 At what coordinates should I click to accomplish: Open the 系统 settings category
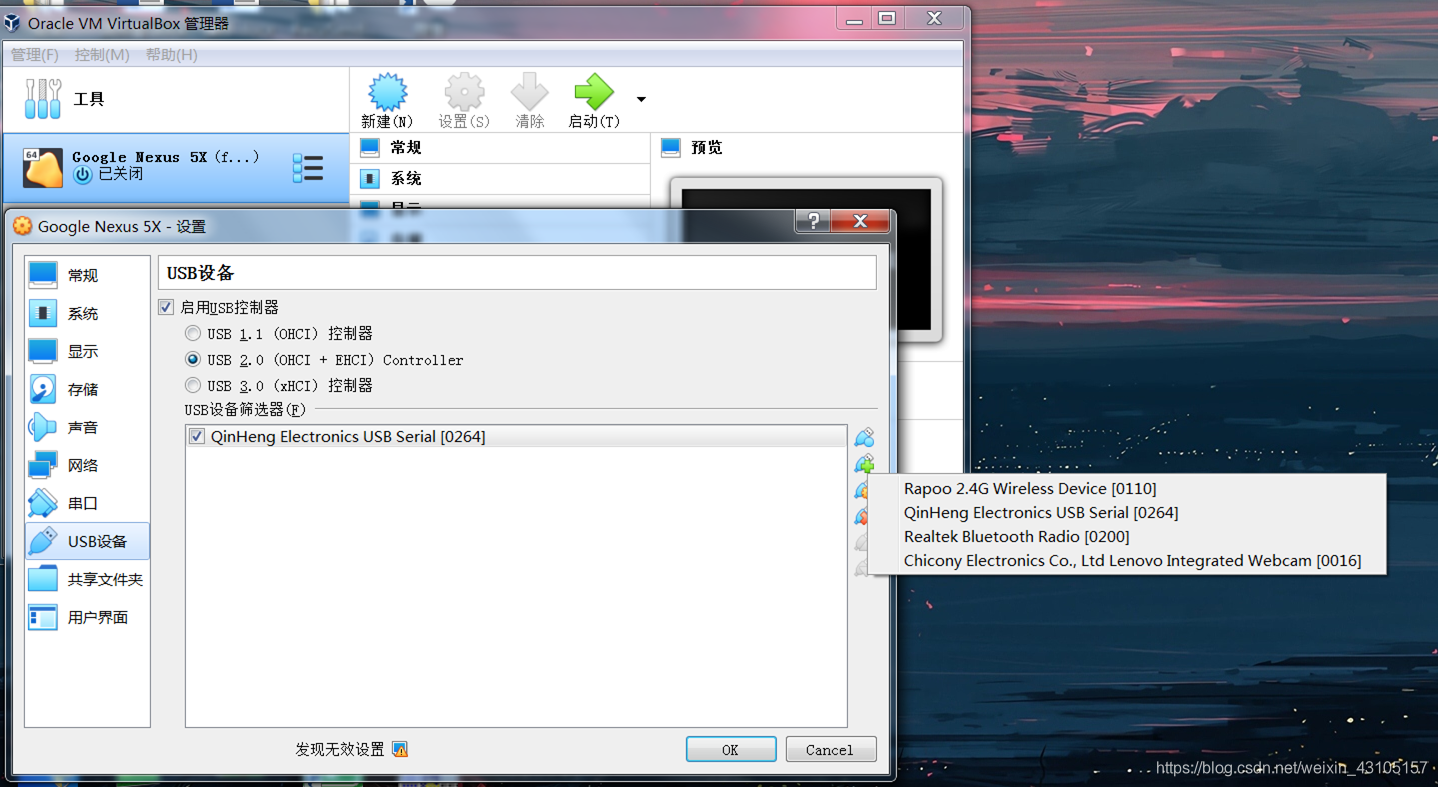87,313
